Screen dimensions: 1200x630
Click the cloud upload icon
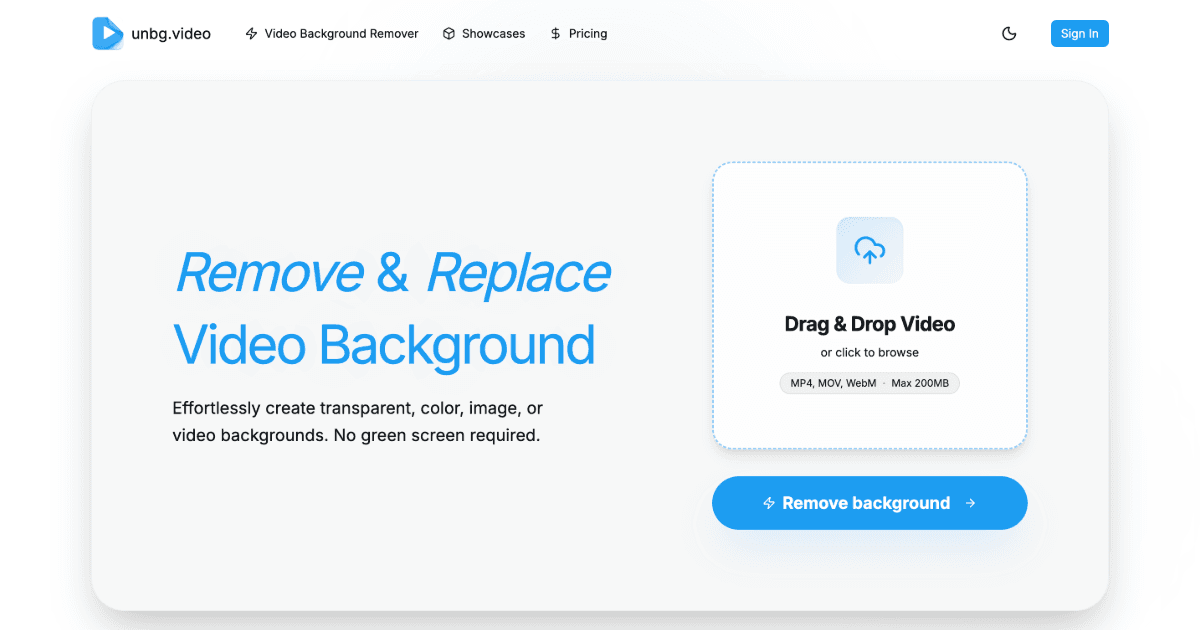tap(869, 250)
